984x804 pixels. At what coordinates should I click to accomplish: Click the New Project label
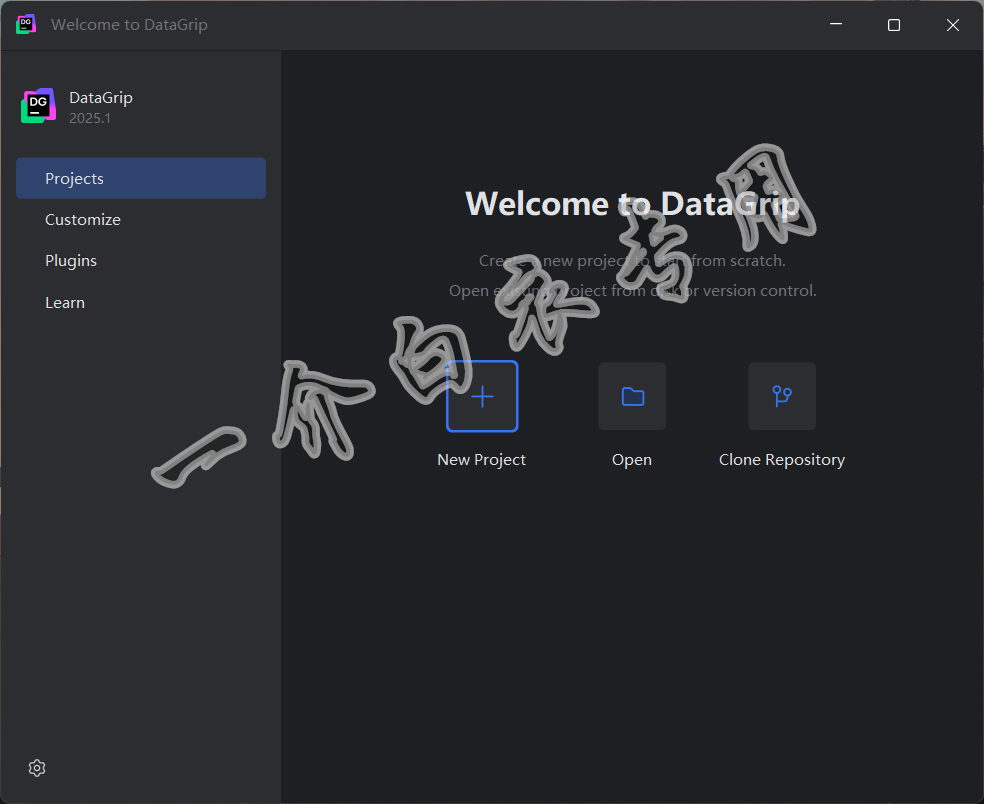481,459
